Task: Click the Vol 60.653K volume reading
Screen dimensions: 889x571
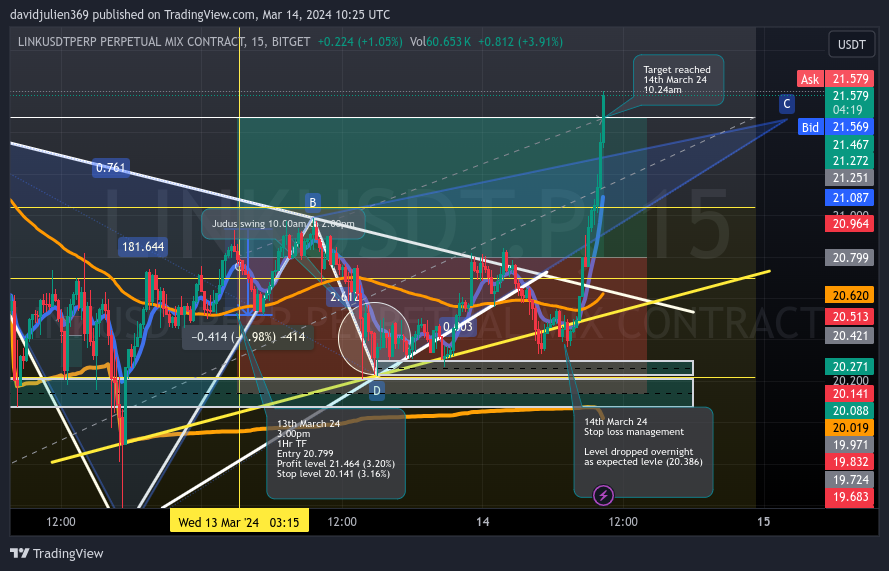Action: click(440, 41)
